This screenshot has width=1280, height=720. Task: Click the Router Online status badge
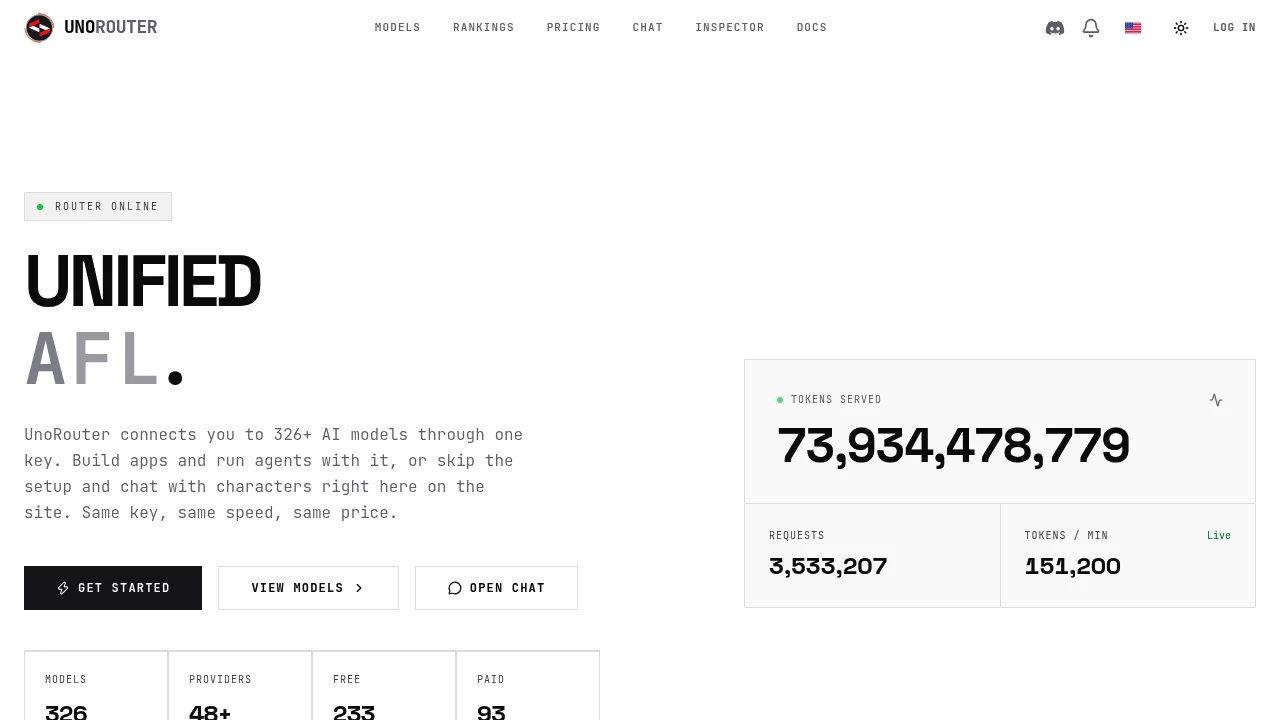[x=98, y=207]
